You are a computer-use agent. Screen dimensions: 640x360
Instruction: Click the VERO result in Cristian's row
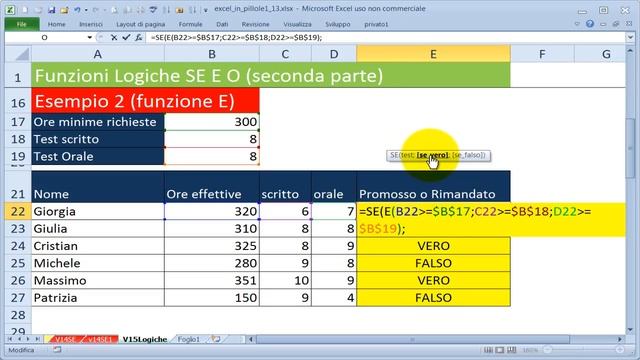pos(433,246)
